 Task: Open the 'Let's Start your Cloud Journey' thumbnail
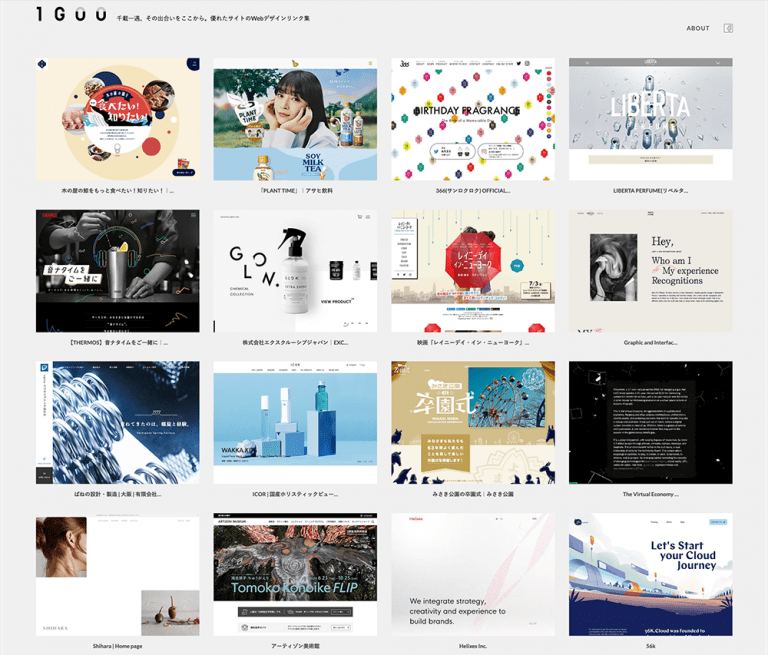tap(650, 575)
